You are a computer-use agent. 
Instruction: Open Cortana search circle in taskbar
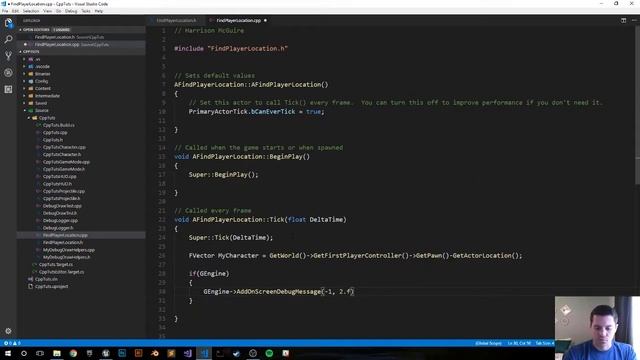(x=24, y=353)
